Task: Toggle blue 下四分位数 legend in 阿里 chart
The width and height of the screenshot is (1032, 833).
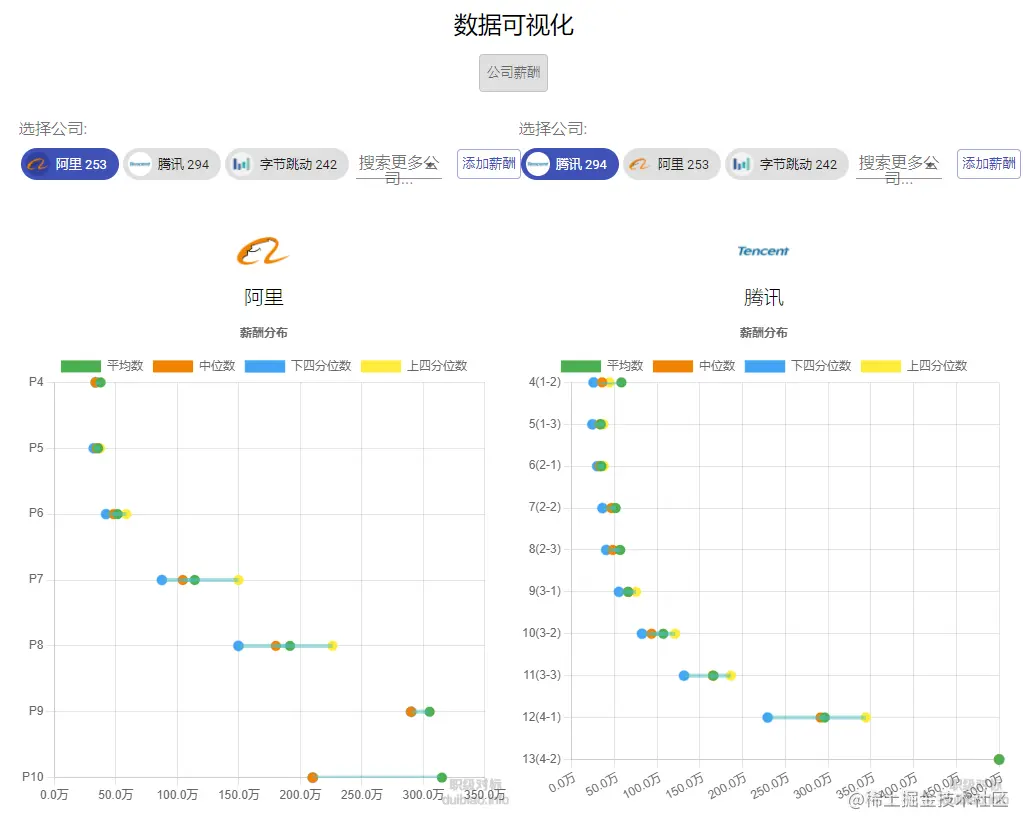Action: click(298, 366)
